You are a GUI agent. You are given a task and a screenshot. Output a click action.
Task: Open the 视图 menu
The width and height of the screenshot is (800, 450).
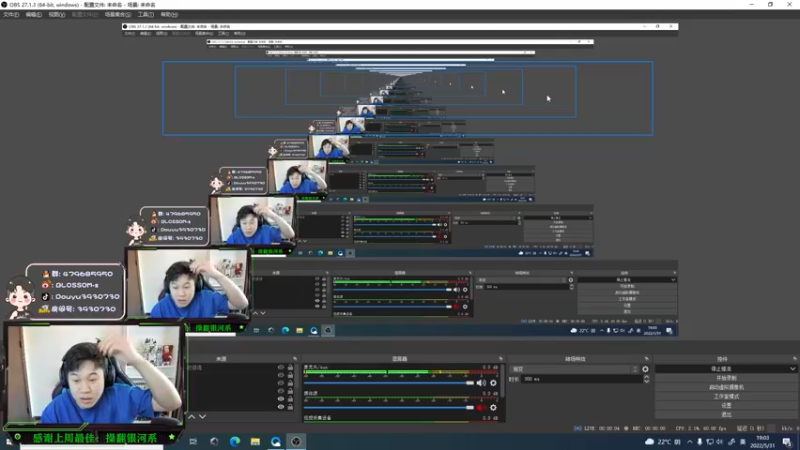(57, 14)
